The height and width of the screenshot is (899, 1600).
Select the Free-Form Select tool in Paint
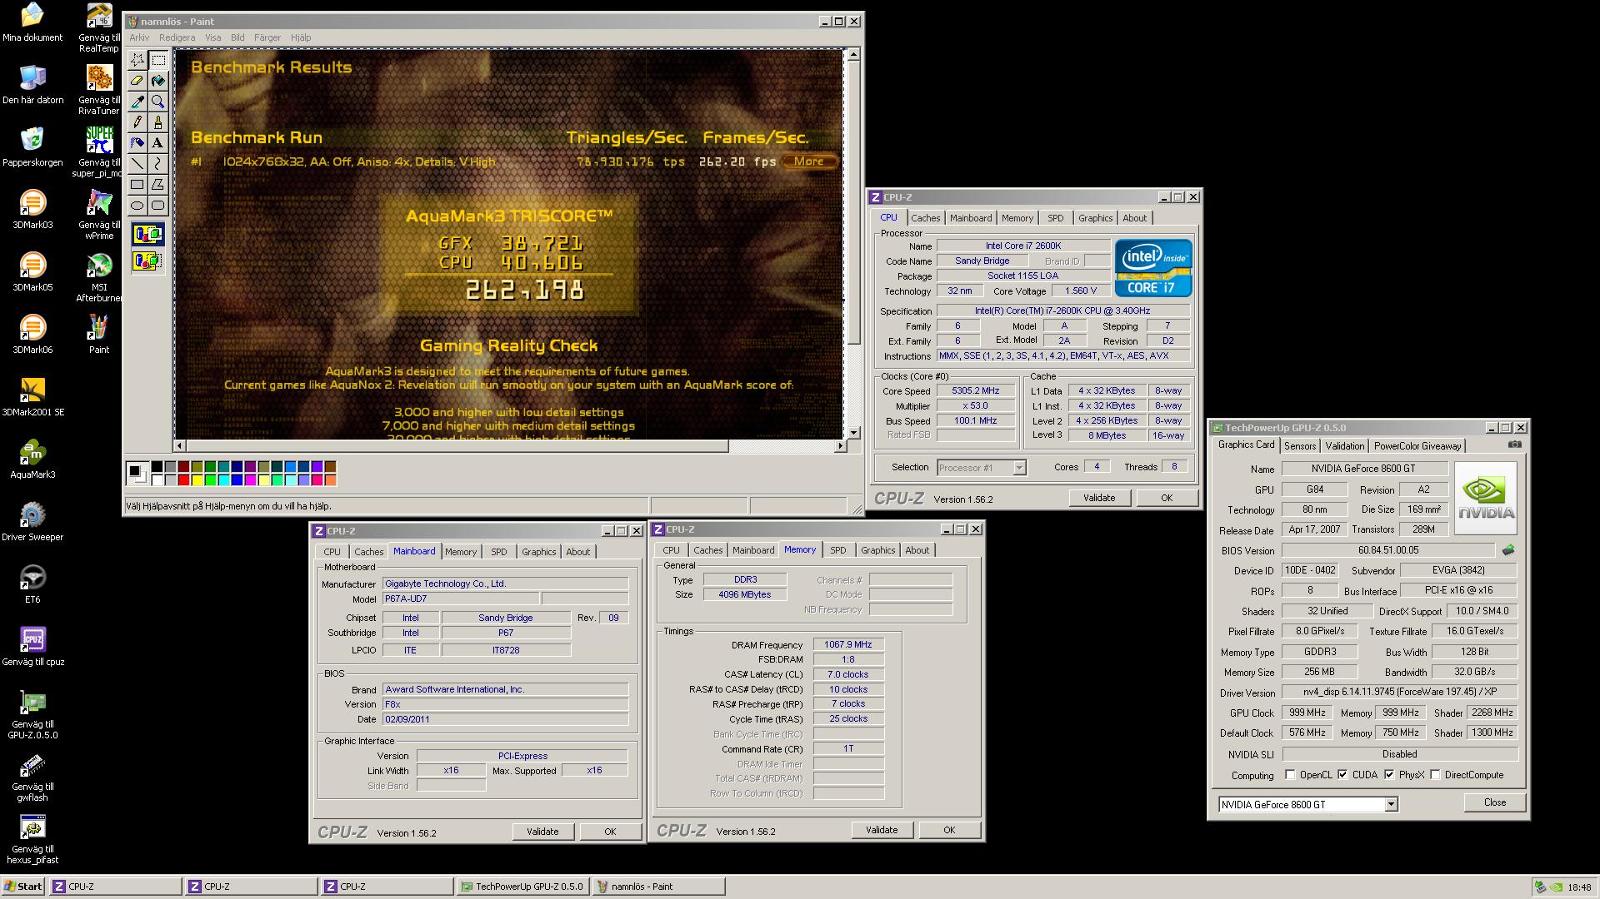137,60
